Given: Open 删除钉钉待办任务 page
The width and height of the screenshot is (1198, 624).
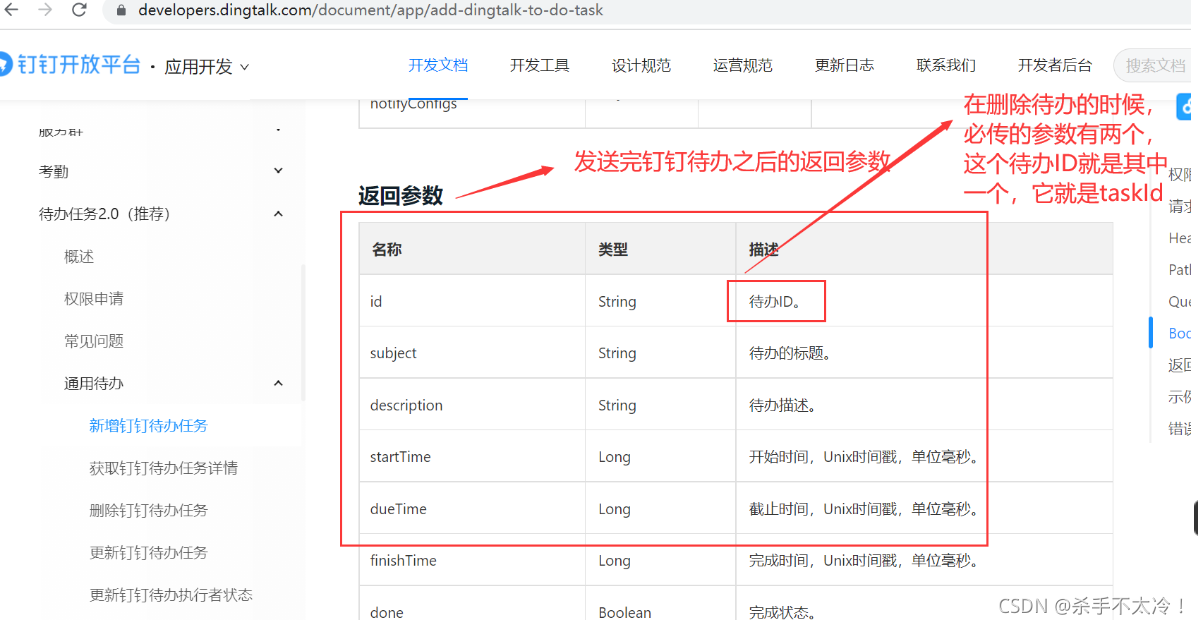Looking at the screenshot, I should 148,510.
